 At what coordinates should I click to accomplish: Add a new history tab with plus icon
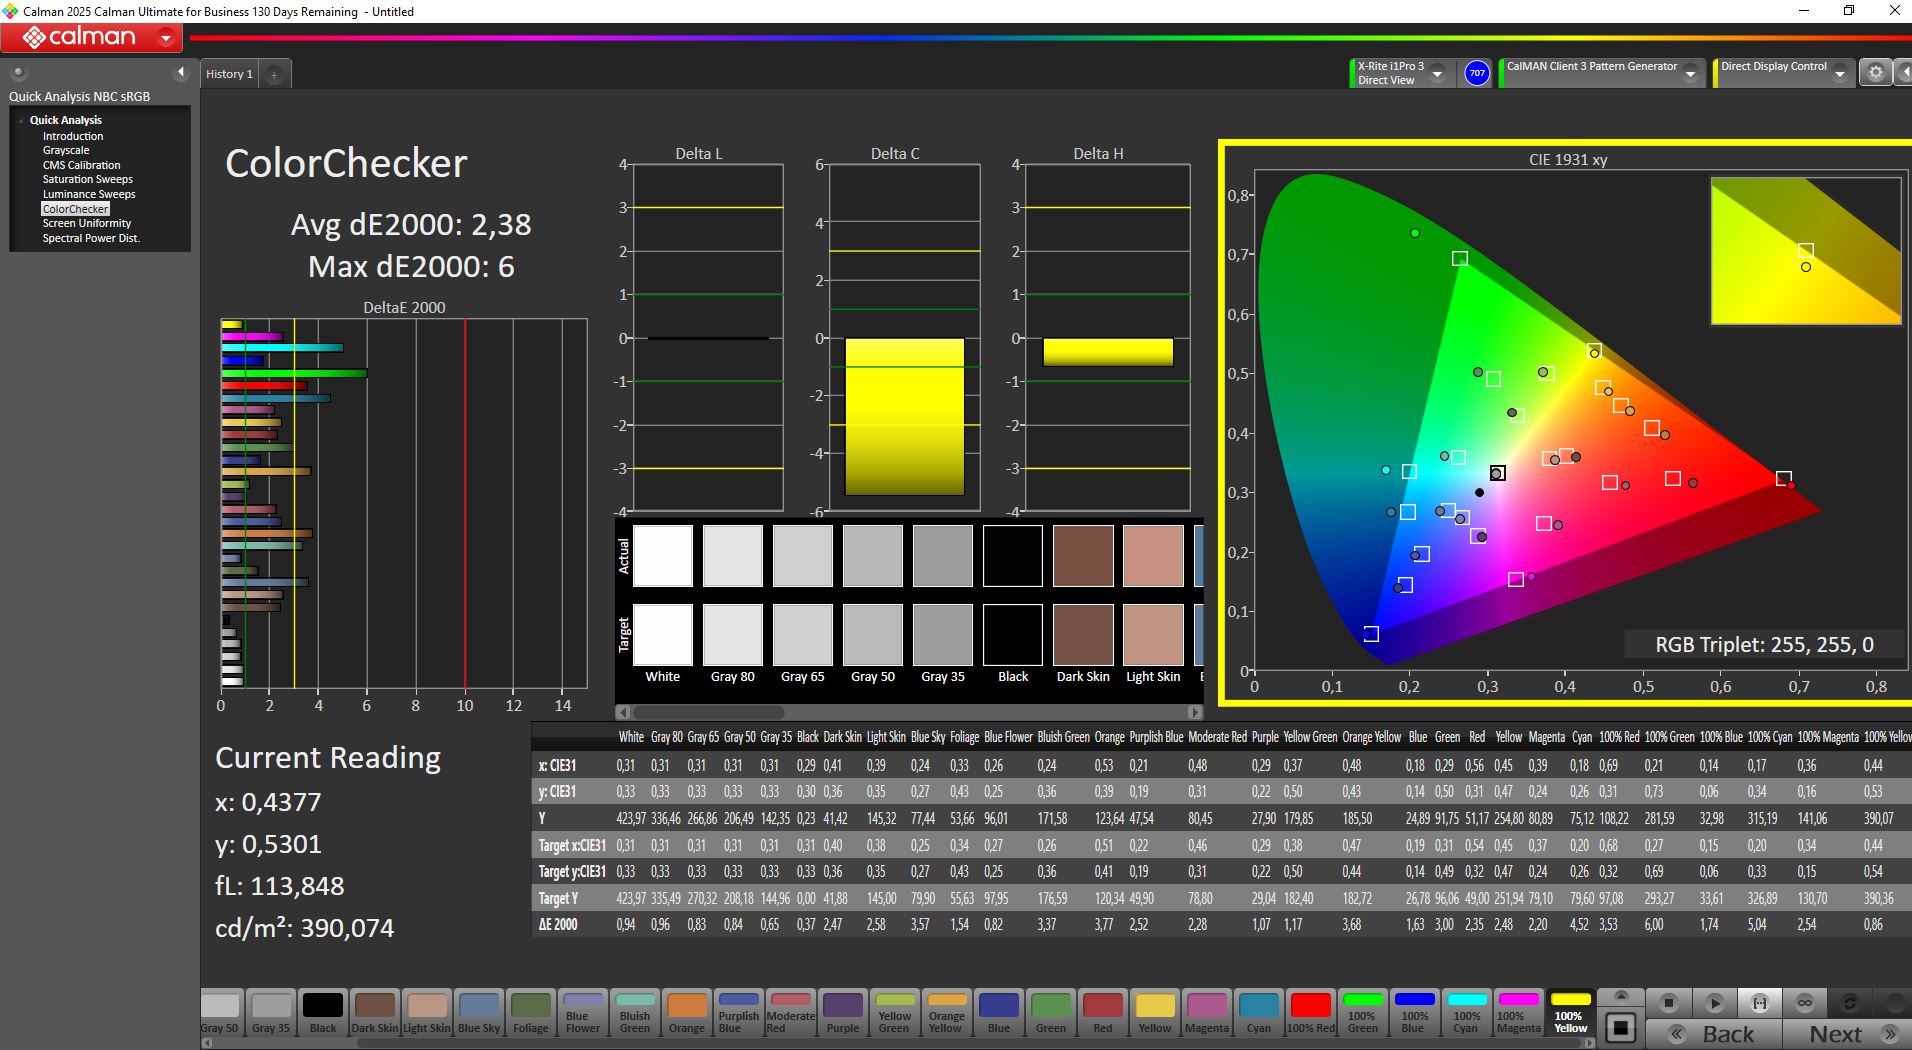(x=274, y=75)
